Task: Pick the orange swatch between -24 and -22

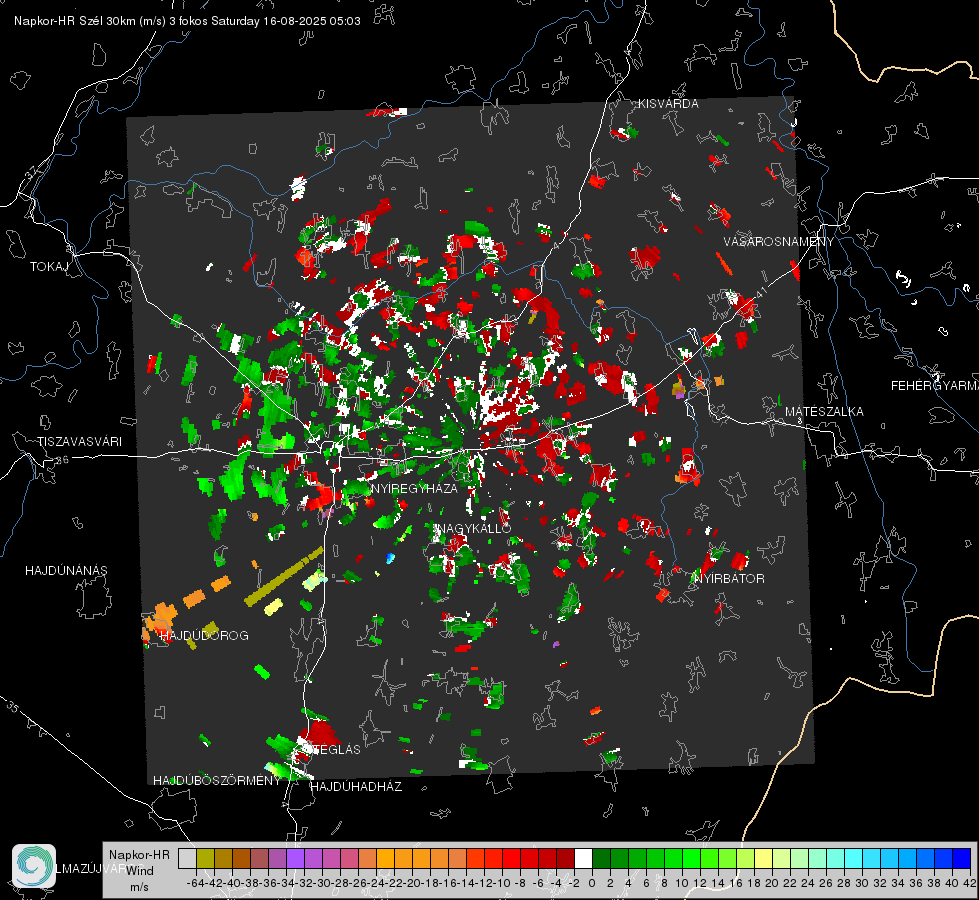Action: 385,858
